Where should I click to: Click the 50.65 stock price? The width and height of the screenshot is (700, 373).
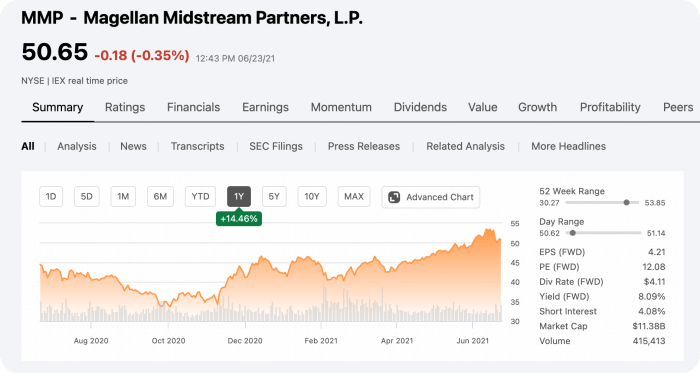click(x=54, y=52)
